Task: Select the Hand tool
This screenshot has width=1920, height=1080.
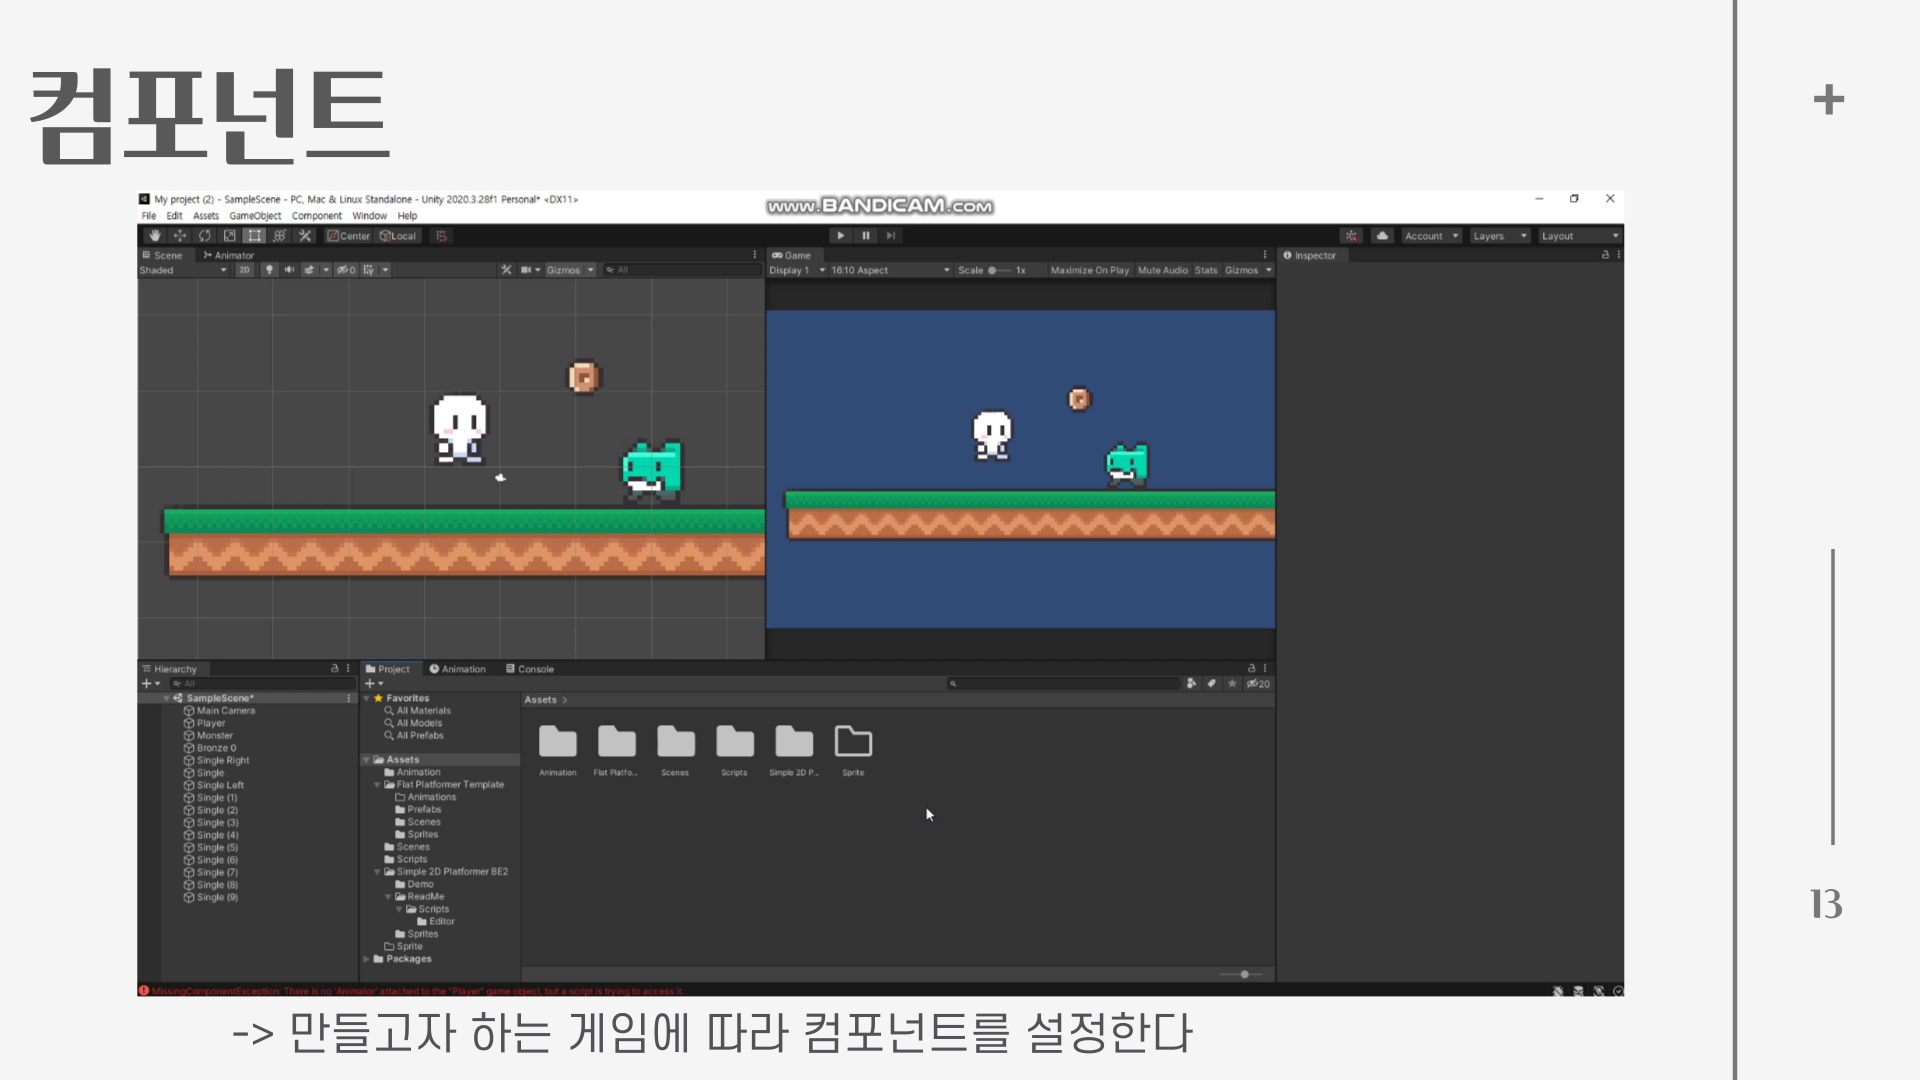Action: tap(154, 236)
